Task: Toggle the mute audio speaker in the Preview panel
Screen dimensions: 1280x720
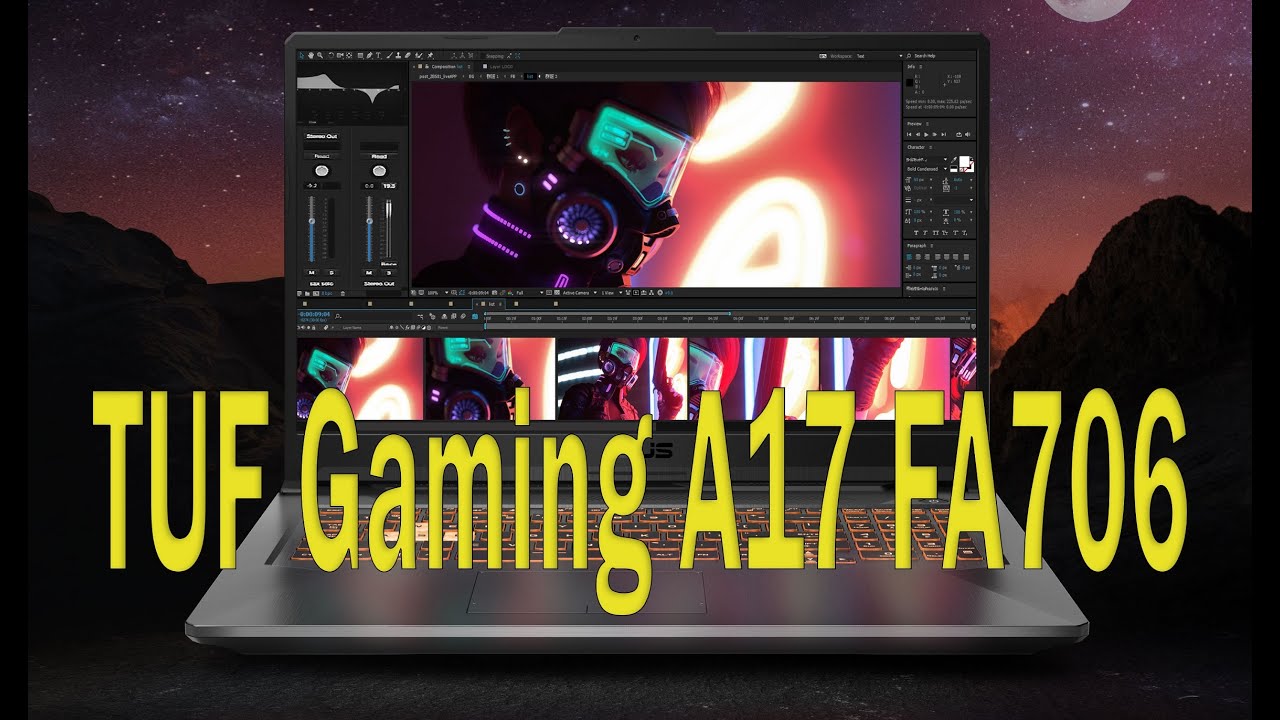Action: [967, 135]
